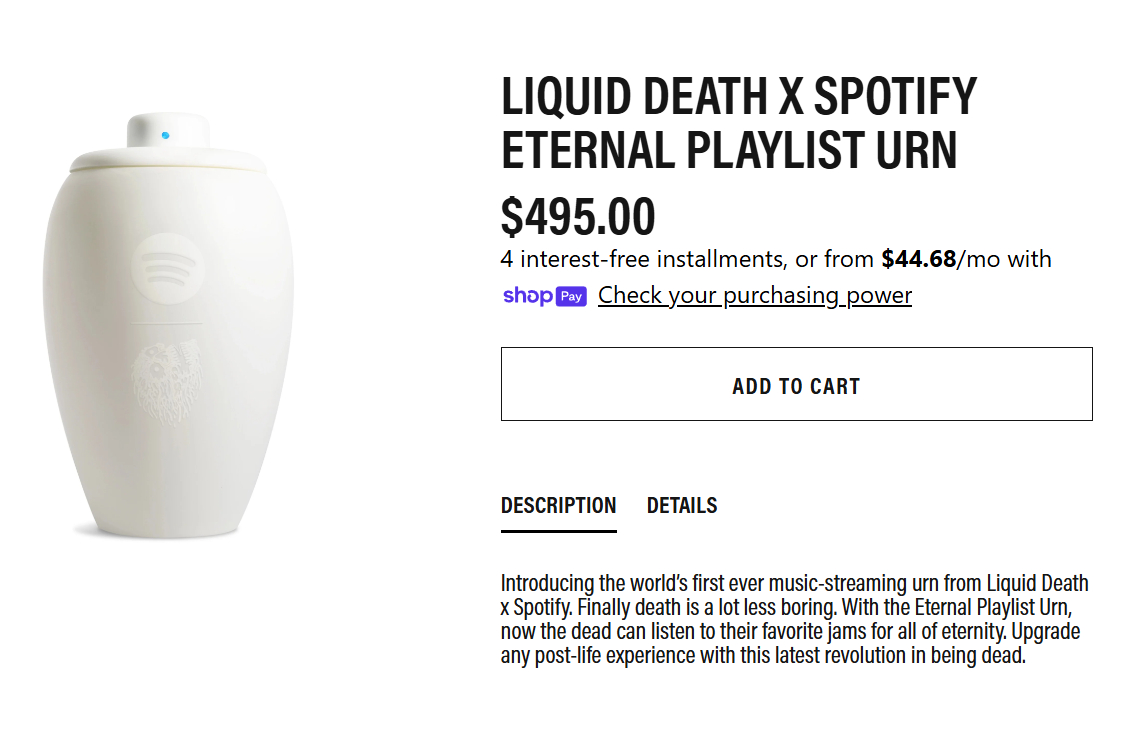The image size is (1148, 745).
Task: Click the word "Pay" in the purple badge
Action: pos(571,296)
